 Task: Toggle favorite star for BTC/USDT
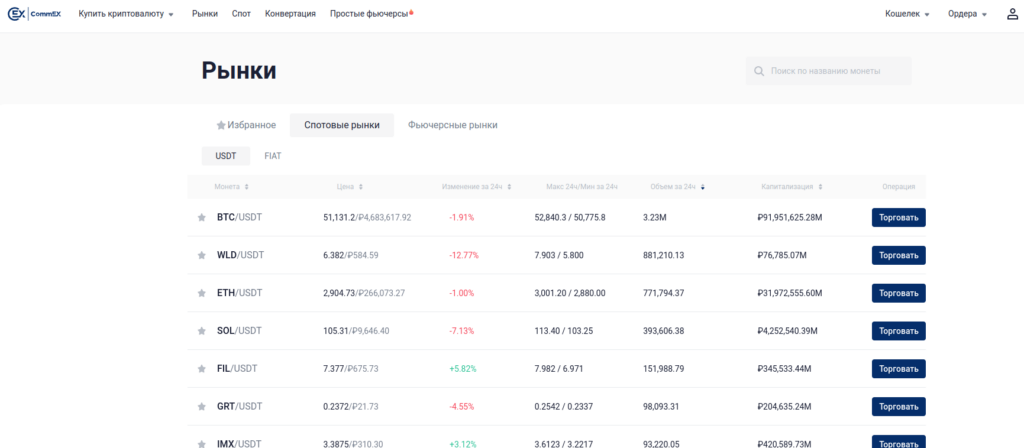202,217
